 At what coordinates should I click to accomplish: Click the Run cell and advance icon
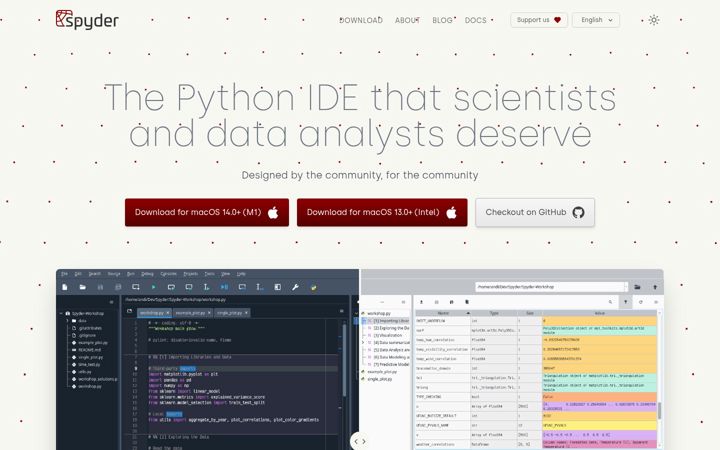pyautogui.click(x=189, y=287)
